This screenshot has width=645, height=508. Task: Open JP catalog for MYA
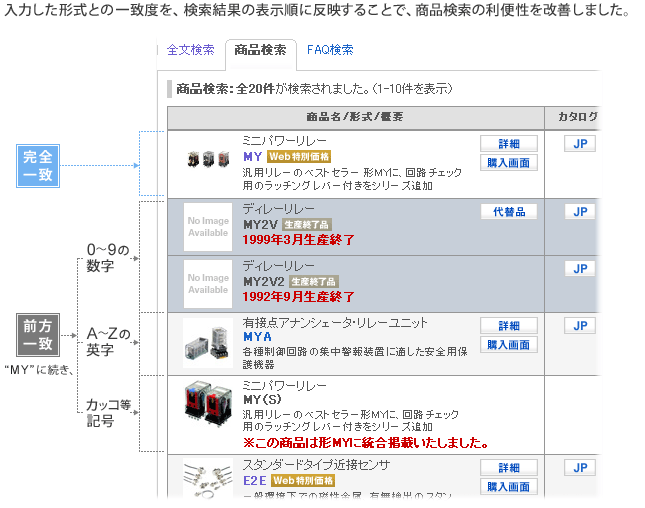pyautogui.click(x=580, y=325)
